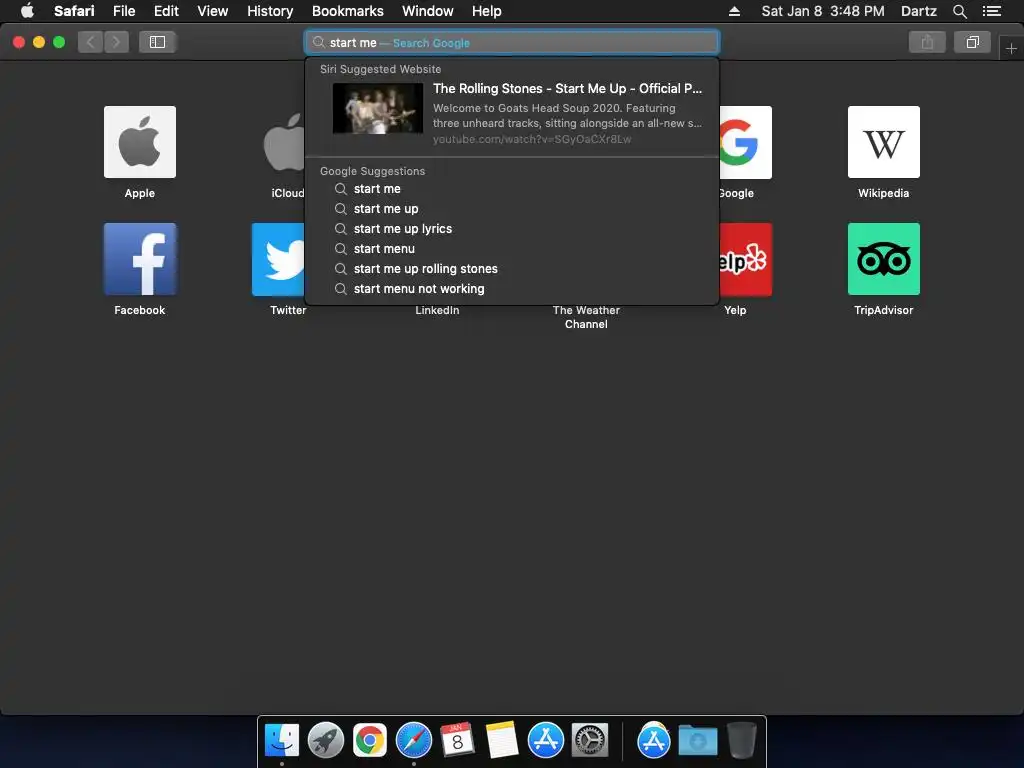
Task: Click the date and time in menu bar
Action: (823, 11)
